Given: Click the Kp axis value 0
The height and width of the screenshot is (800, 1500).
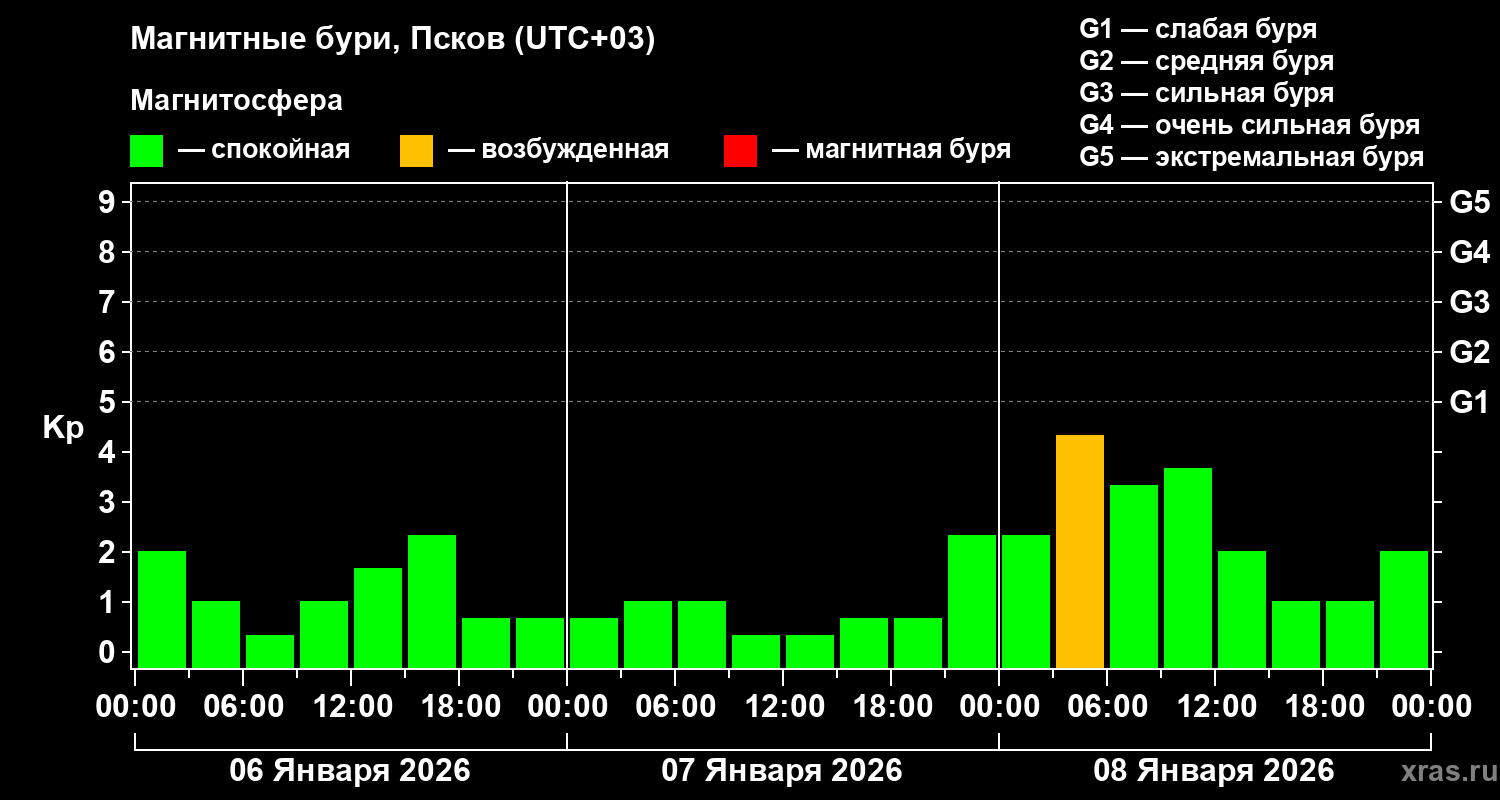Looking at the screenshot, I should [109, 652].
